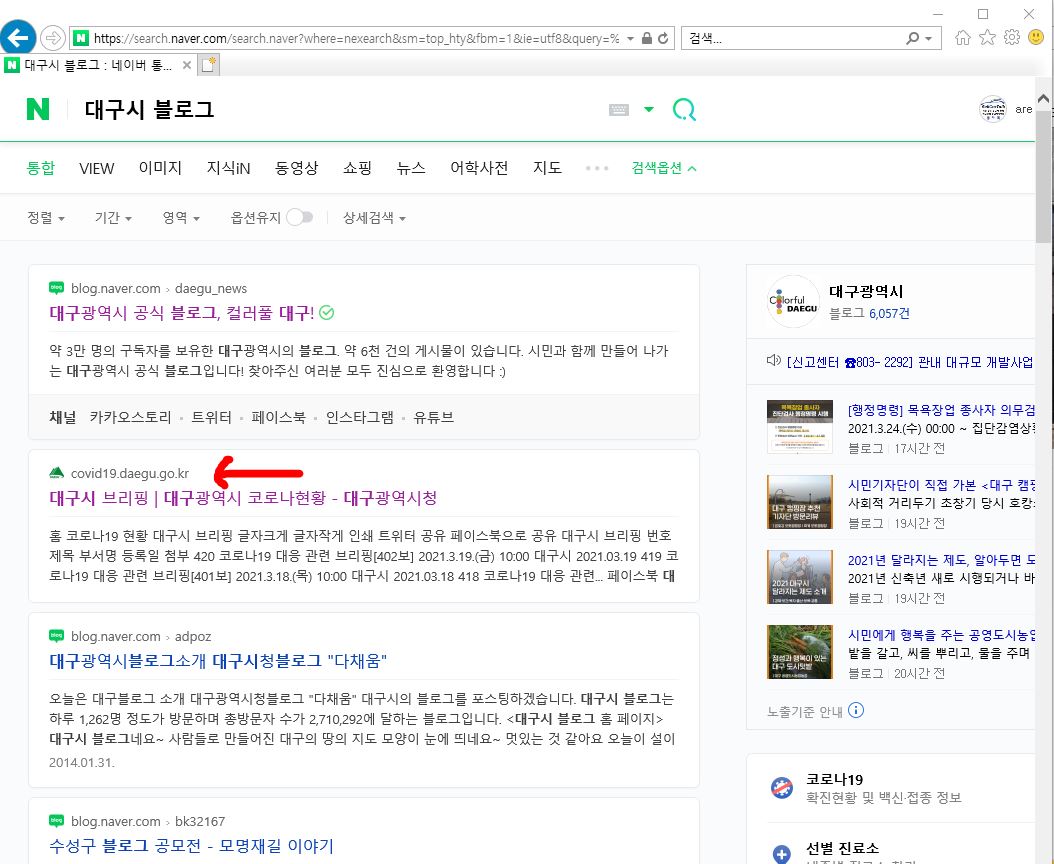Open thumbnail for 2021년 달라지는 제도 post
The height and width of the screenshot is (864, 1054).
pos(800,577)
